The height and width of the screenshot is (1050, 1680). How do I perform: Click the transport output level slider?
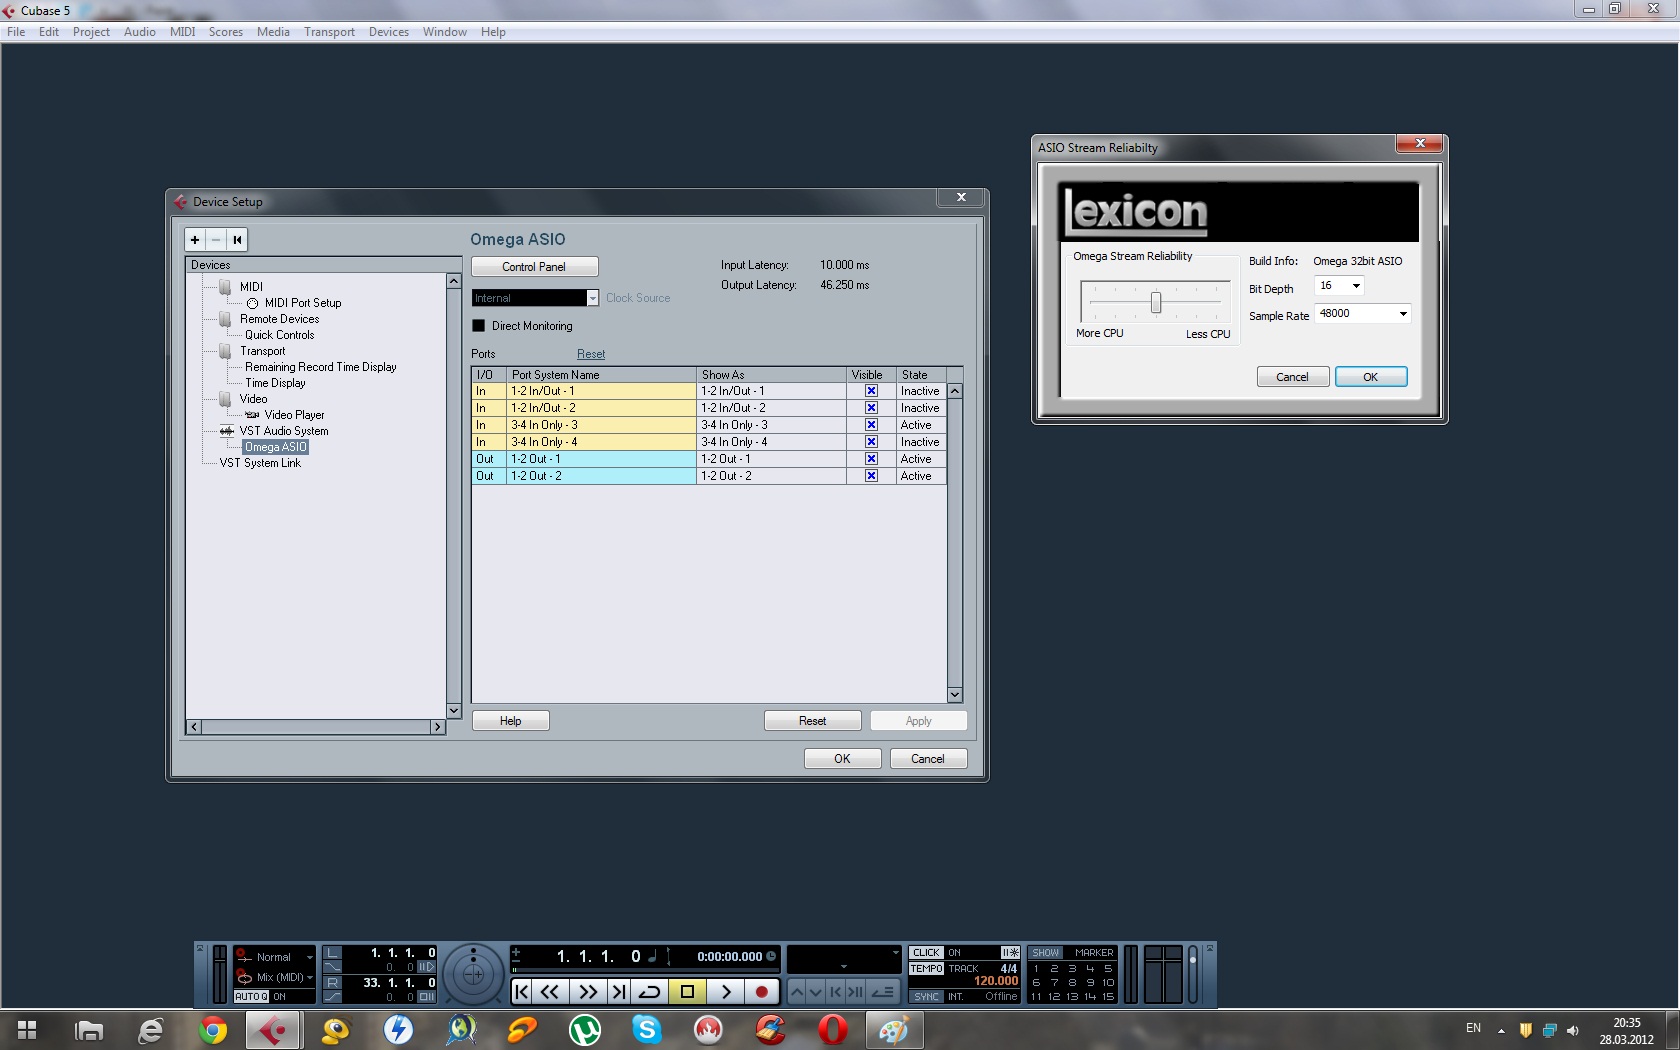pyautogui.click(x=1193, y=974)
